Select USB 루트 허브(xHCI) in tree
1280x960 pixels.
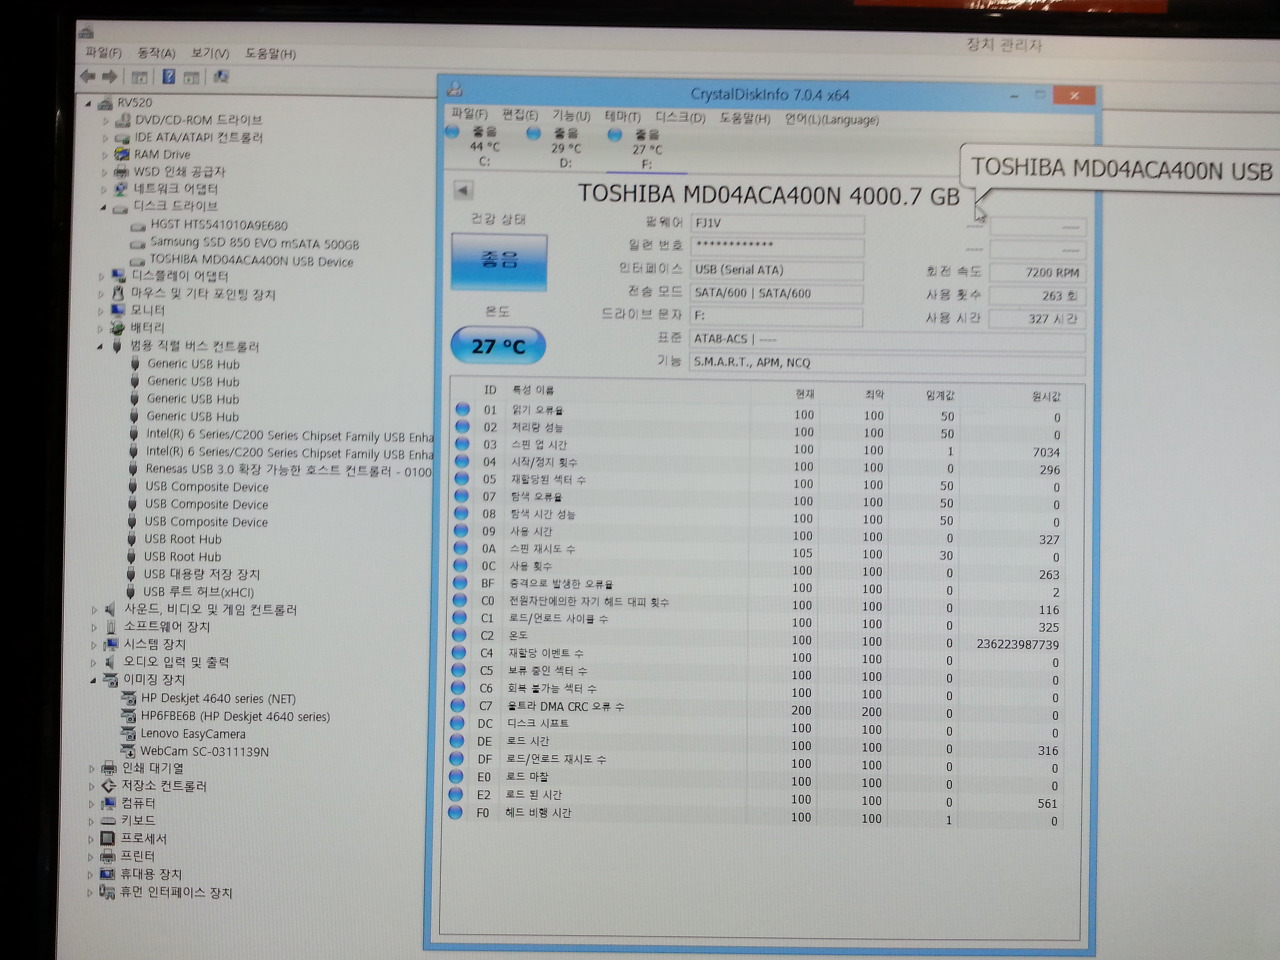tap(198, 592)
